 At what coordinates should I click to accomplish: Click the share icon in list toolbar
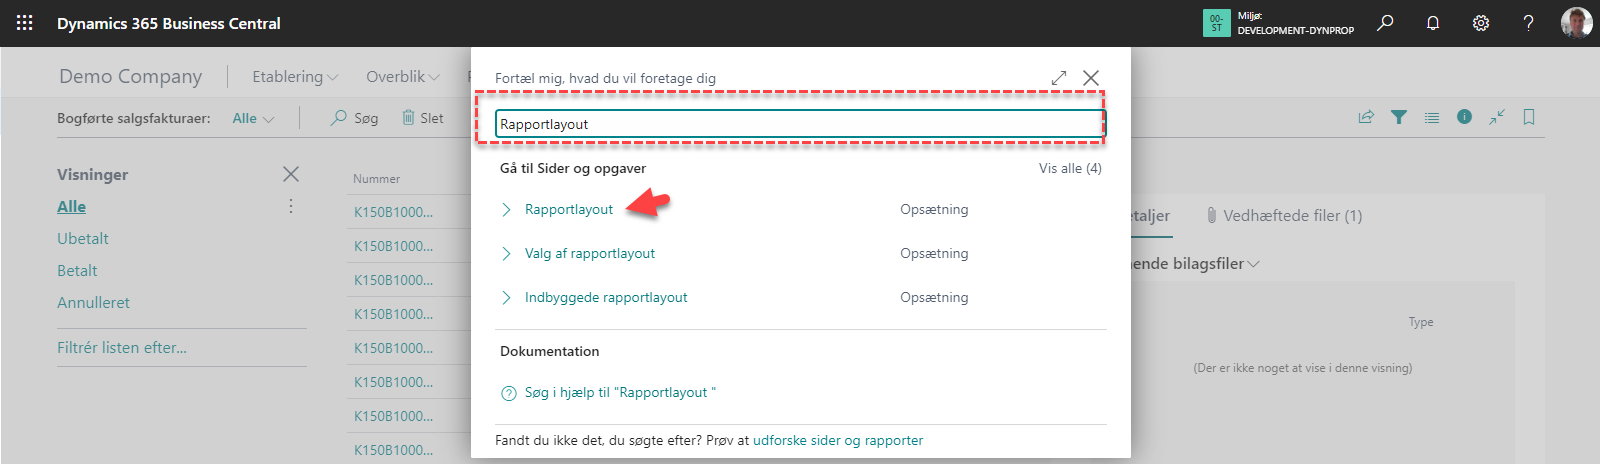[1366, 117]
